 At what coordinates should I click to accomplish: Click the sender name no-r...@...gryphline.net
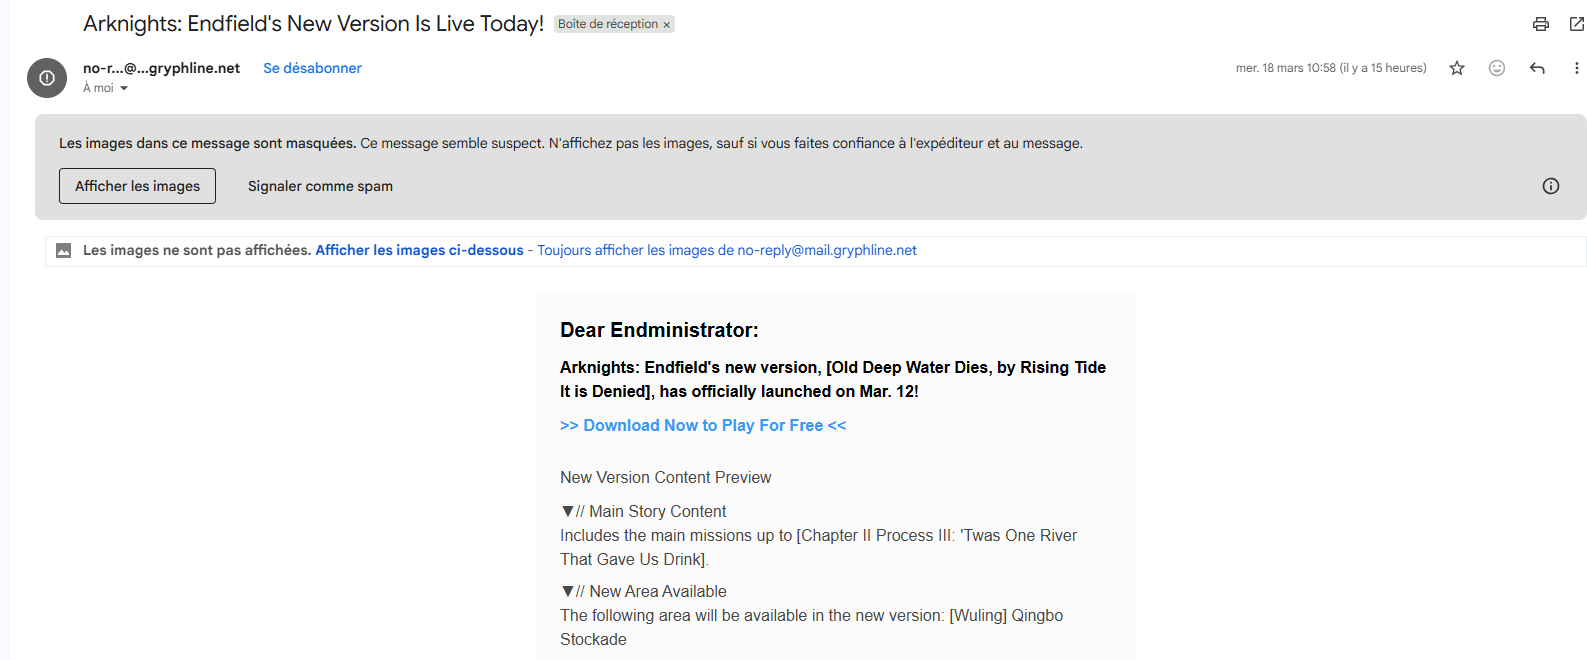[161, 68]
